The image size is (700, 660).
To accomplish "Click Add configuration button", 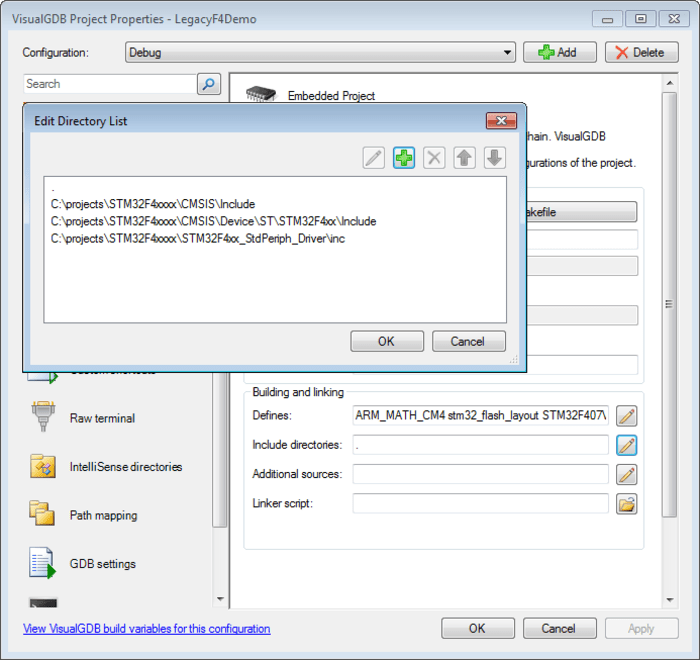I will click(x=560, y=52).
